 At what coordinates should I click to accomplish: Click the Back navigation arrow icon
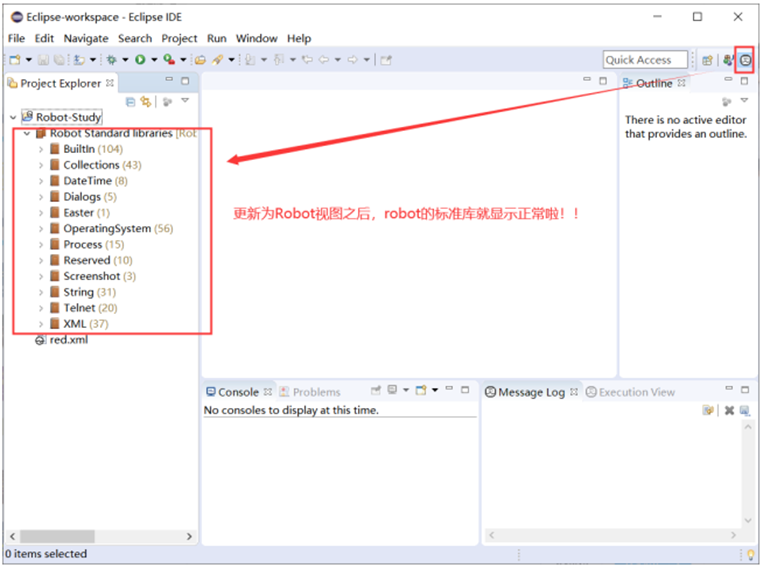[x=324, y=59]
